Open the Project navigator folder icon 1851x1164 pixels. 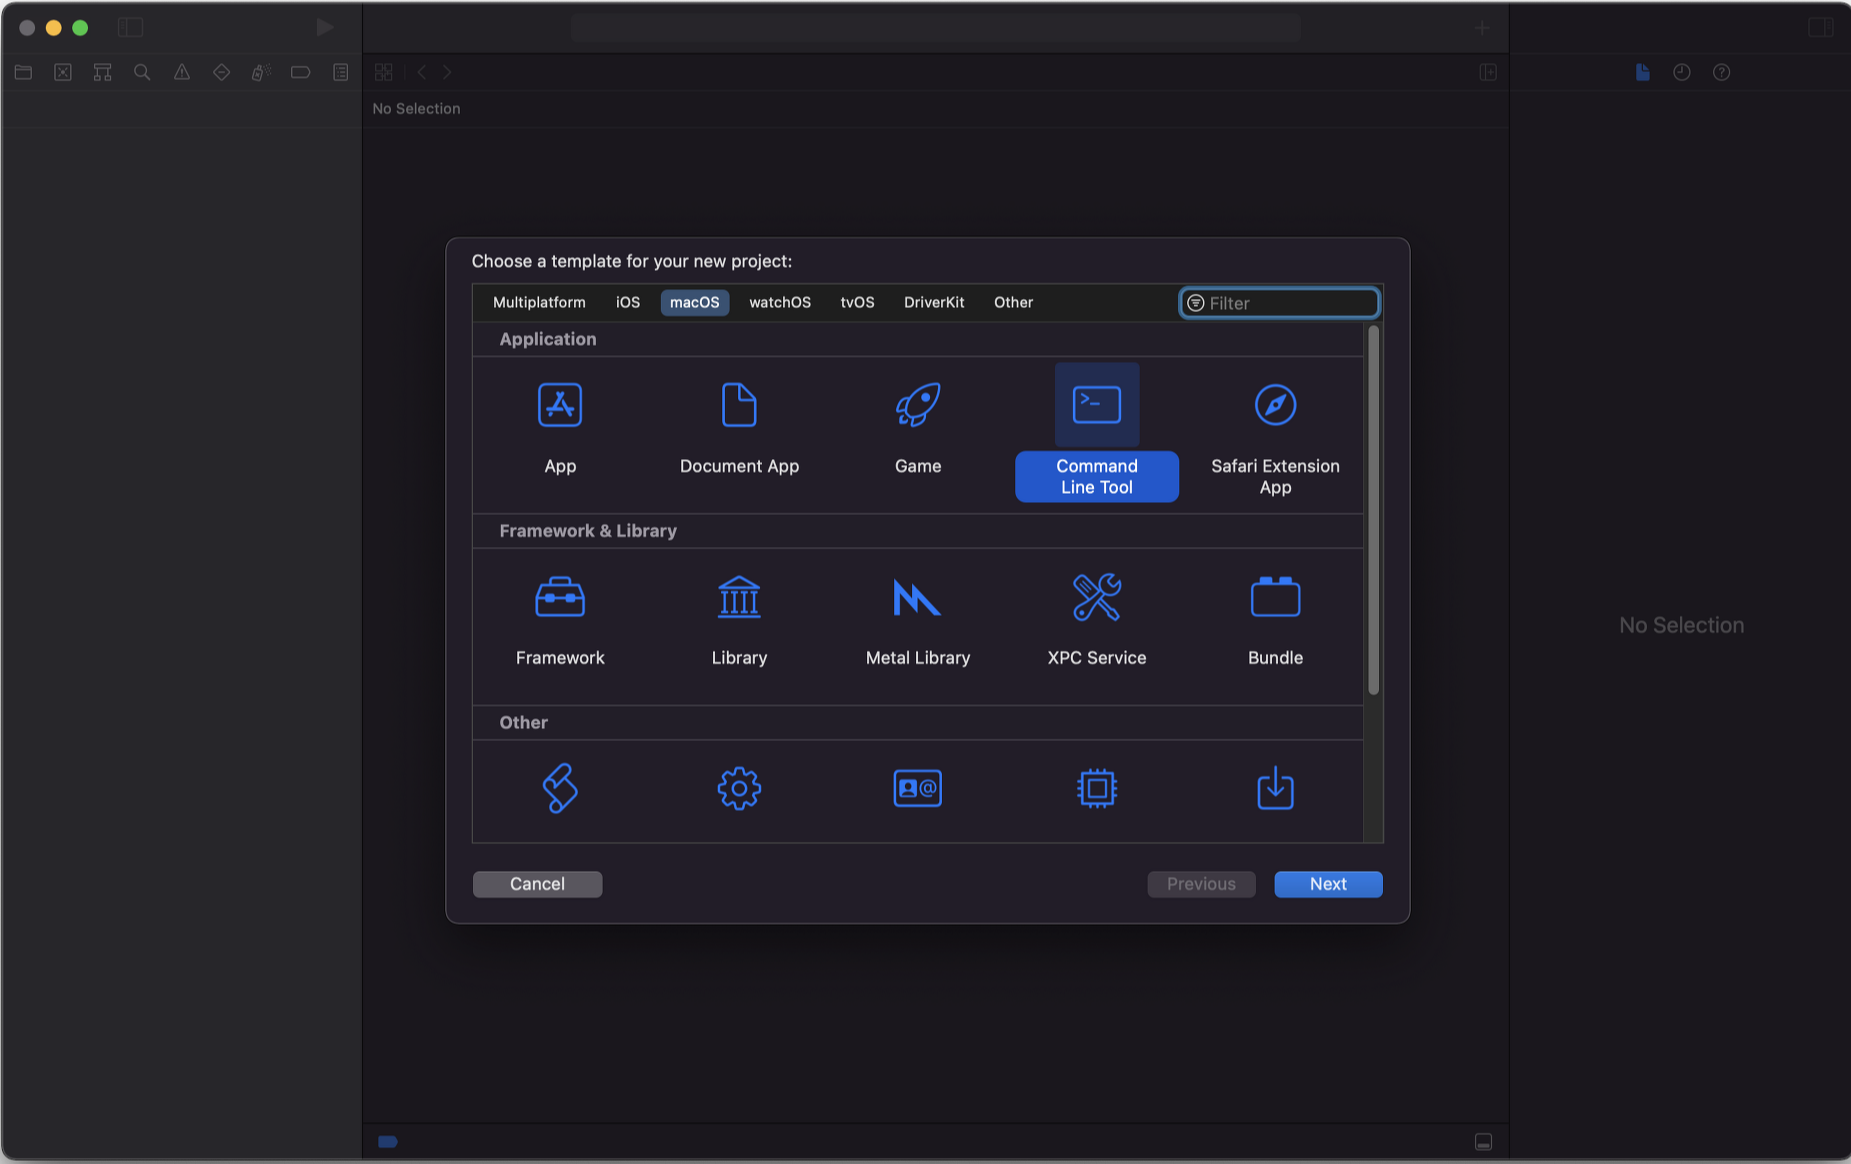24,72
